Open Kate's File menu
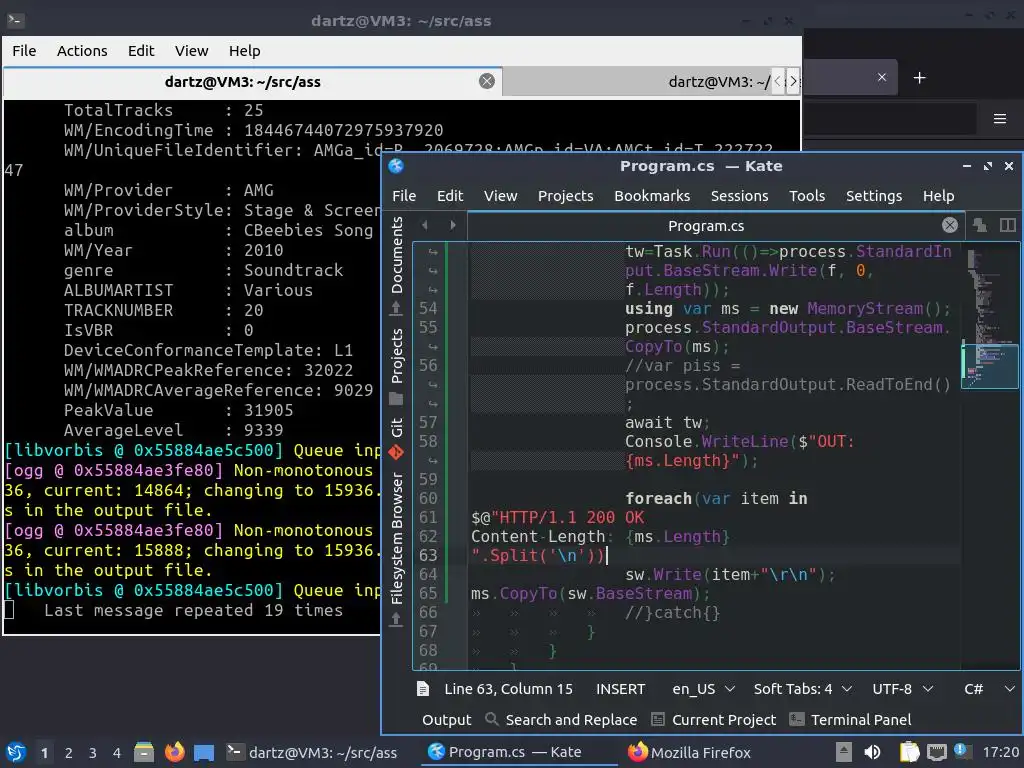This screenshot has height=768, width=1024. click(x=404, y=196)
